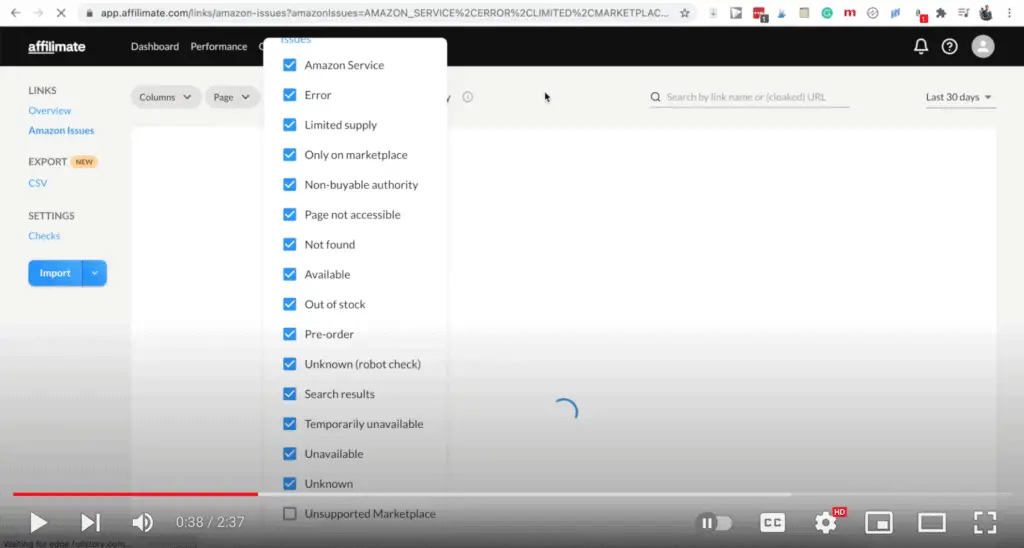Search by link name or URL field

[x=749, y=97]
